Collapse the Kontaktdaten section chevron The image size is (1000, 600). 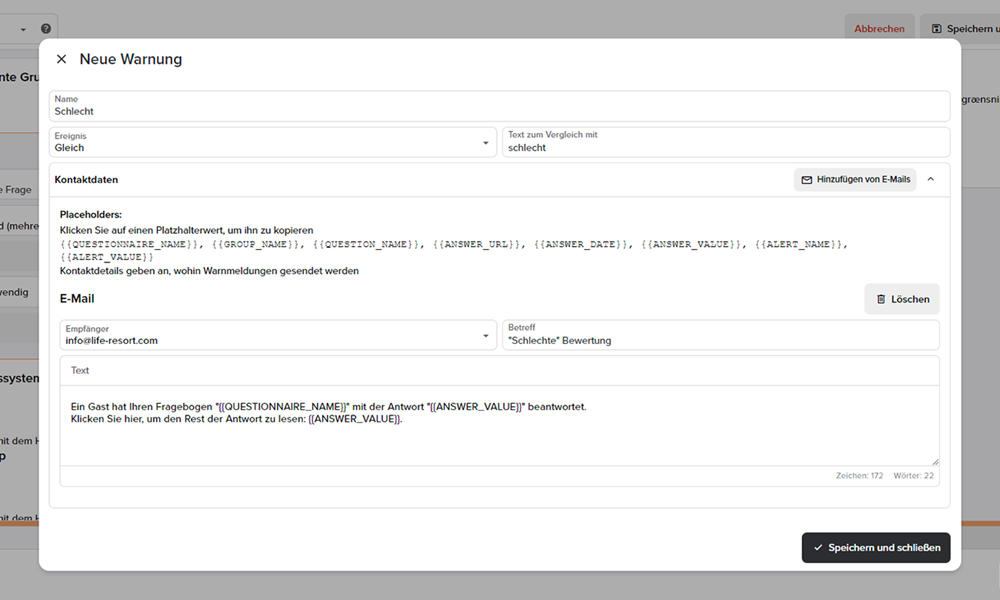pos(931,179)
